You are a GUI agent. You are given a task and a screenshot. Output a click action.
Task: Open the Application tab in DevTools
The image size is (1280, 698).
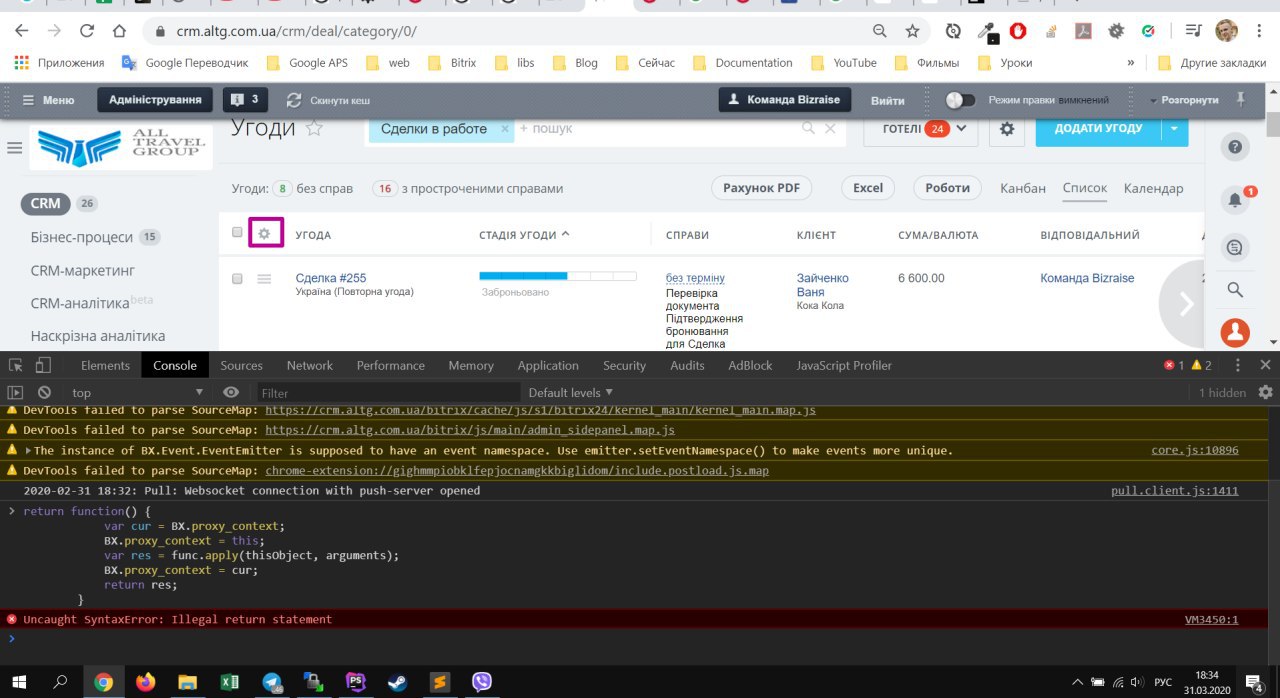coord(548,365)
